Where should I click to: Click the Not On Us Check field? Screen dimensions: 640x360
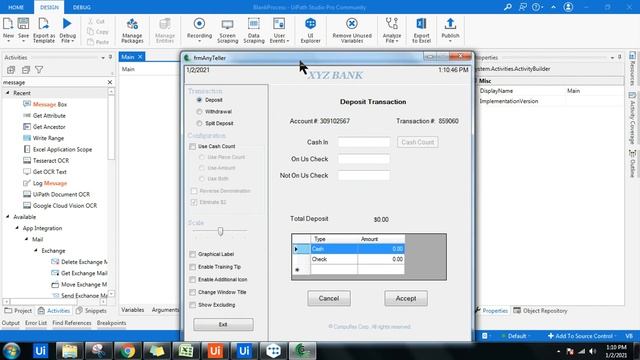point(364,176)
